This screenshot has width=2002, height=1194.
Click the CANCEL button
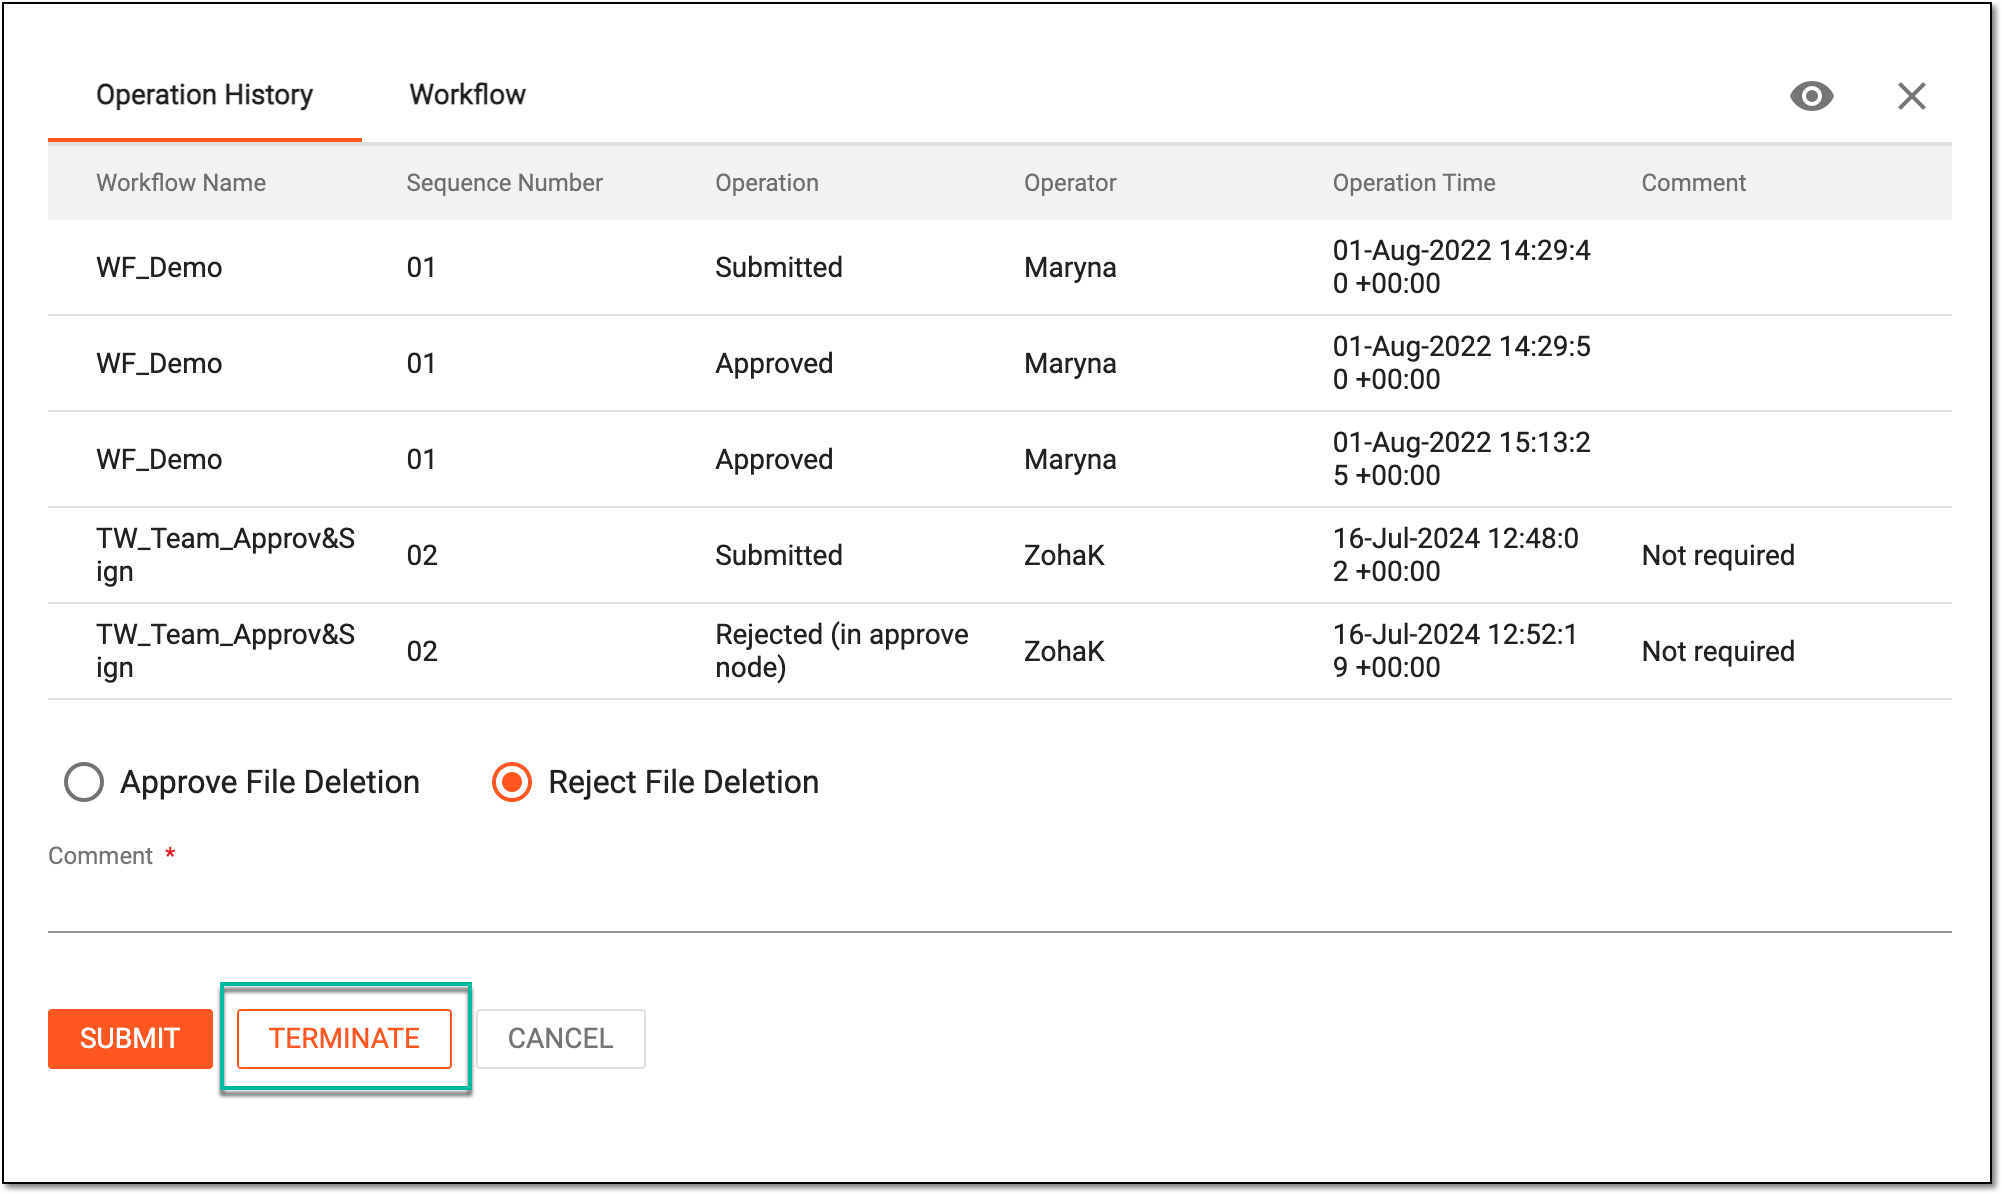[x=560, y=1038]
